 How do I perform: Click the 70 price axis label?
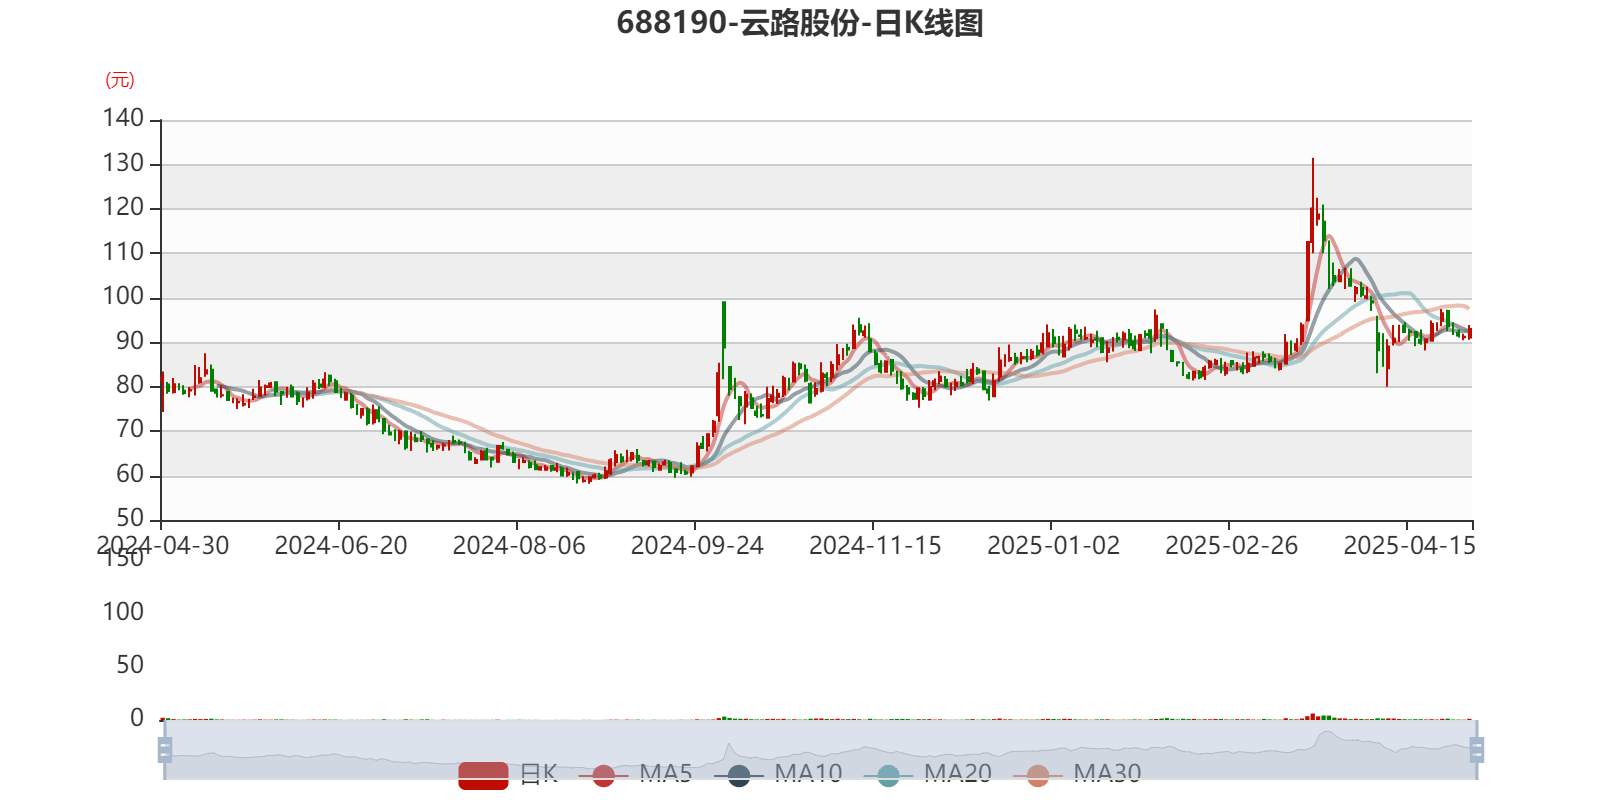130,430
